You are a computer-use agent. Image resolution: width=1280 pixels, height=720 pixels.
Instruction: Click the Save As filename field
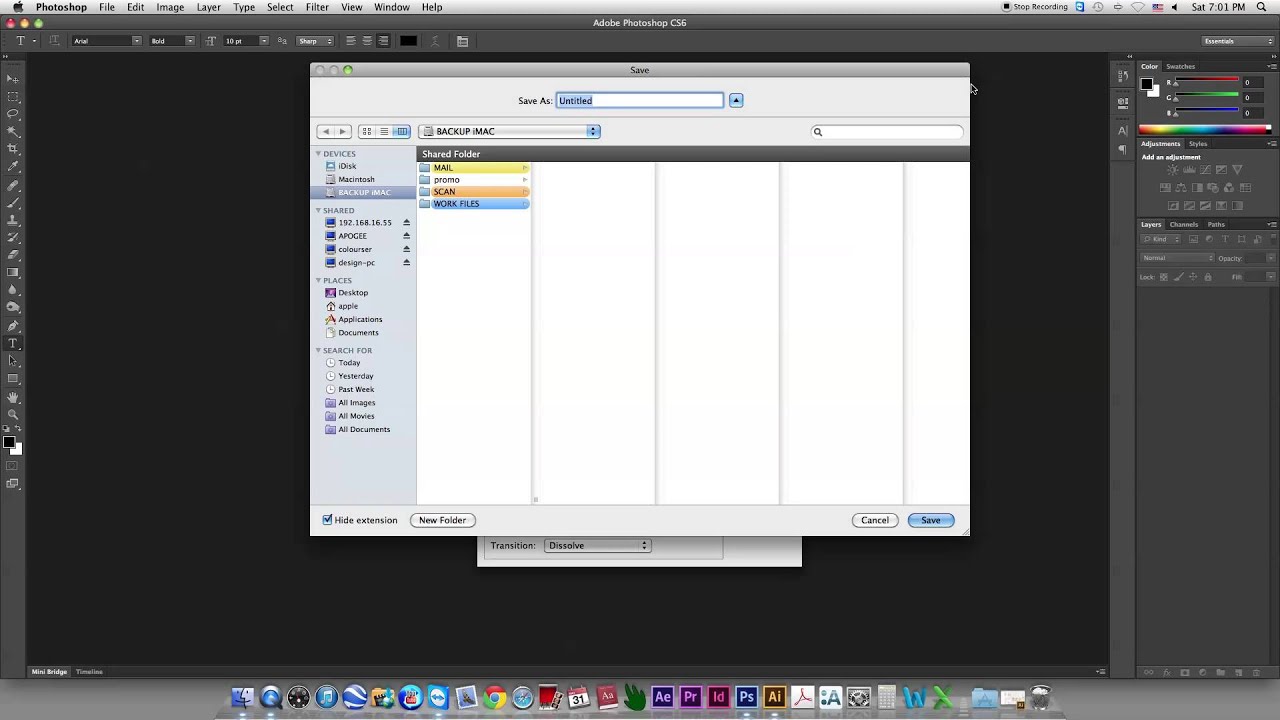coord(640,100)
